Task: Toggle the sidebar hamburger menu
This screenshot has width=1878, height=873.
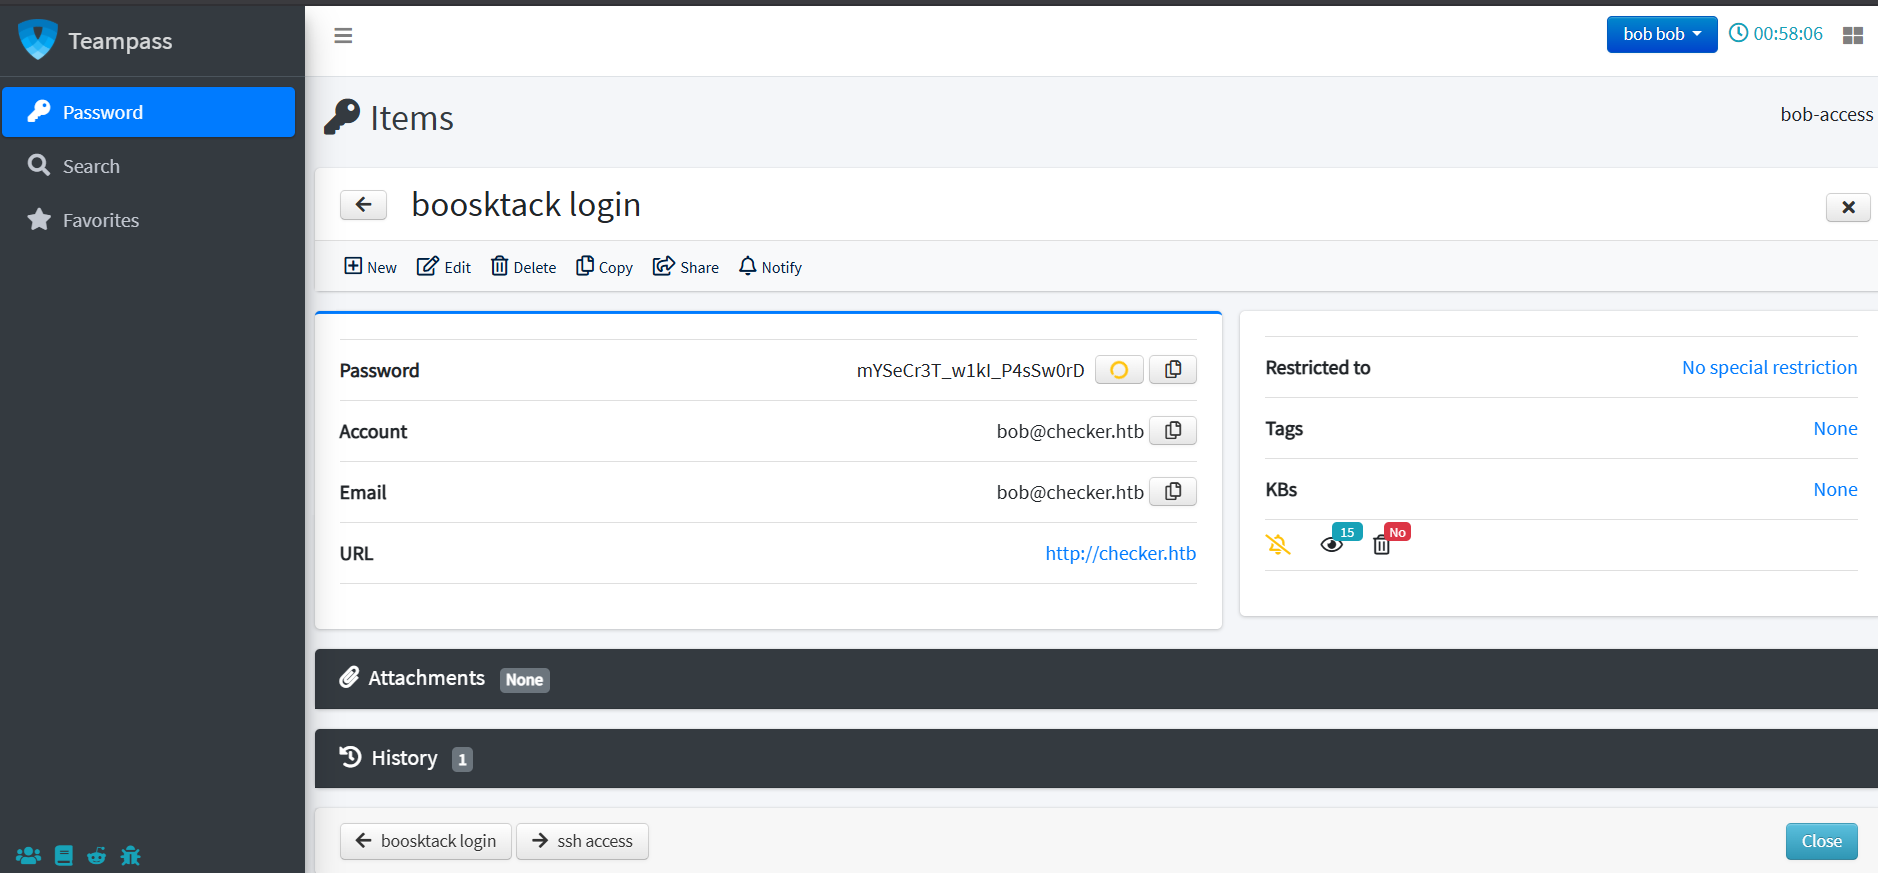Action: (x=343, y=36)
